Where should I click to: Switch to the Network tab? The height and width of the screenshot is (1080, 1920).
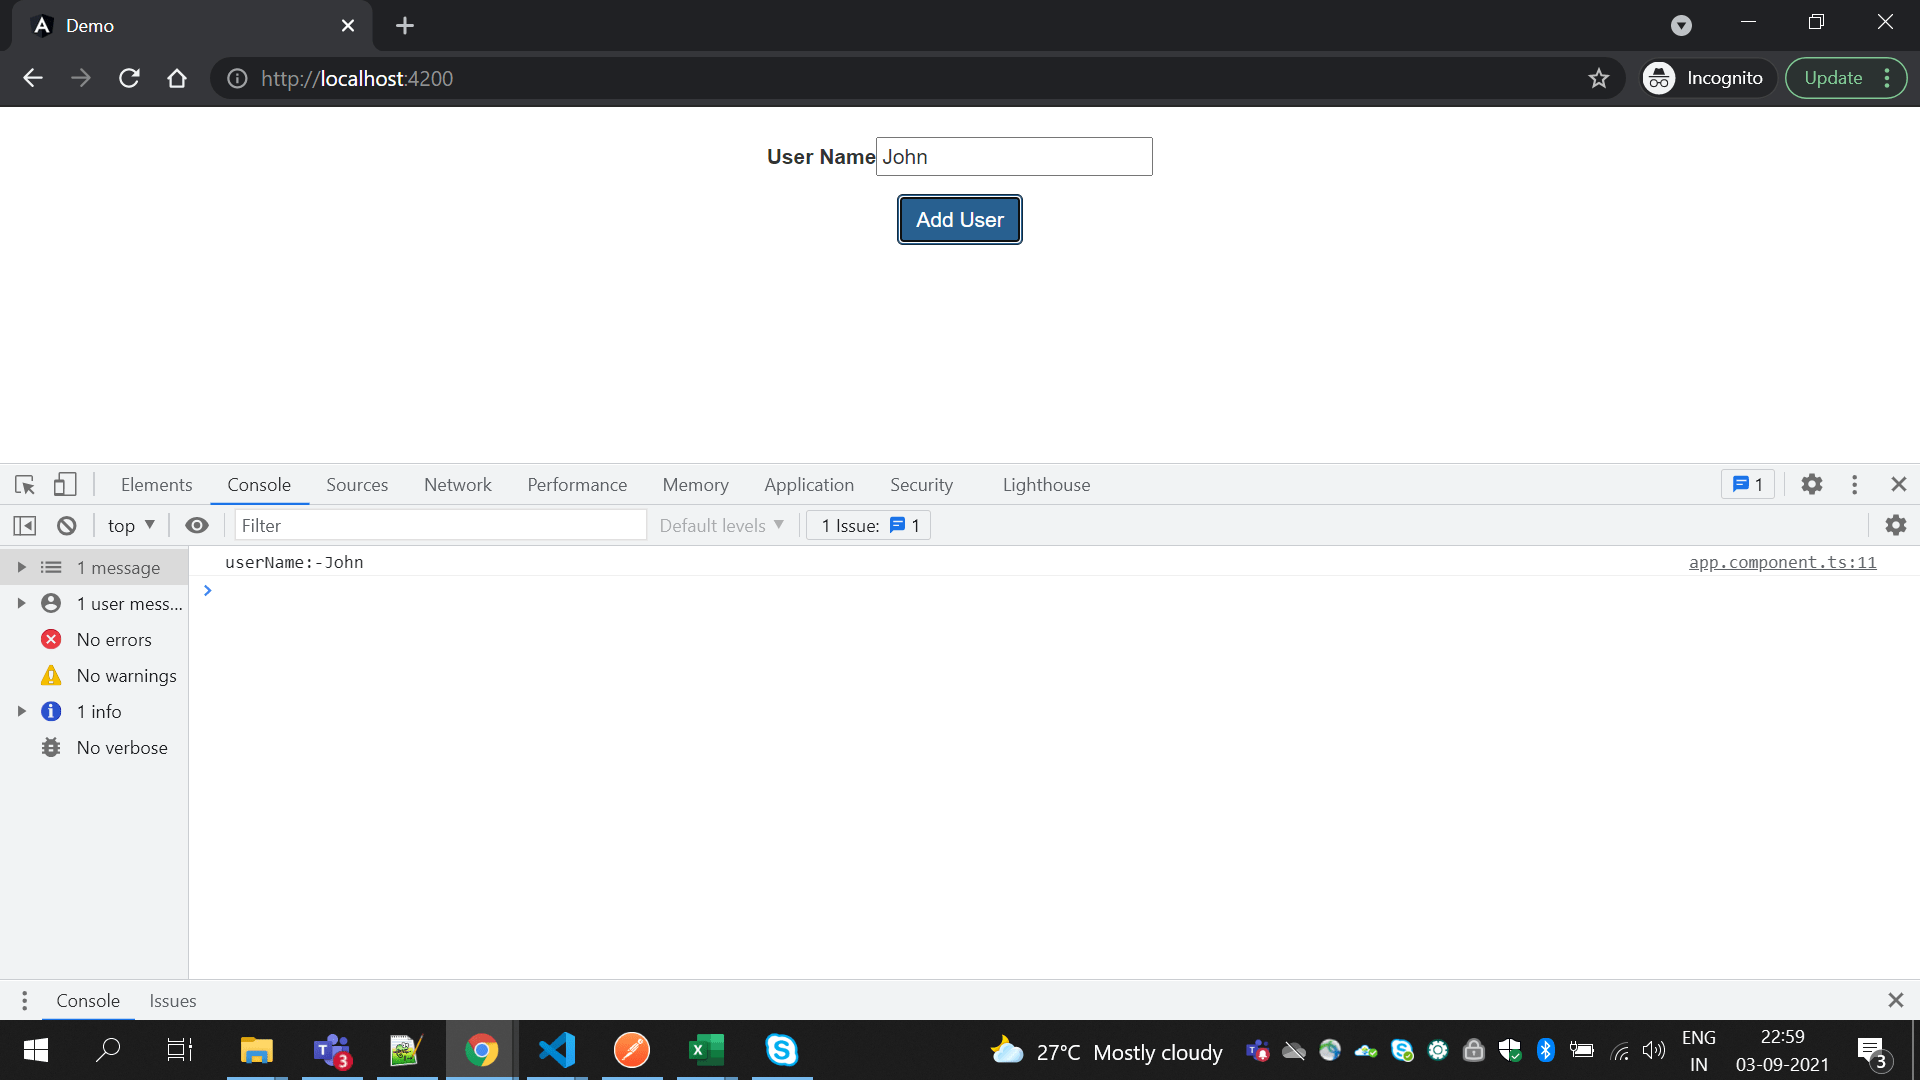[457, 484]
